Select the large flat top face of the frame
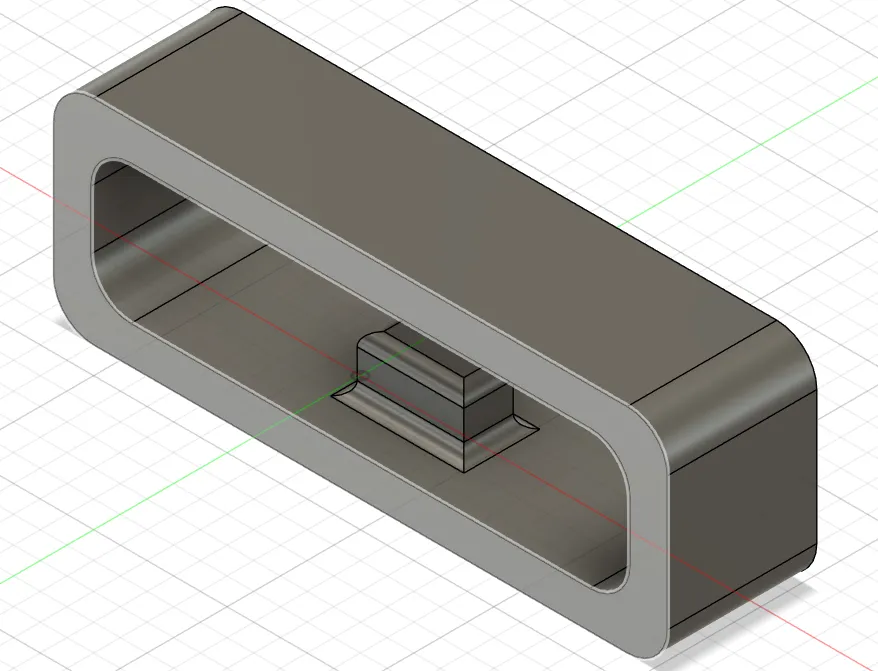 click(437, 207)
